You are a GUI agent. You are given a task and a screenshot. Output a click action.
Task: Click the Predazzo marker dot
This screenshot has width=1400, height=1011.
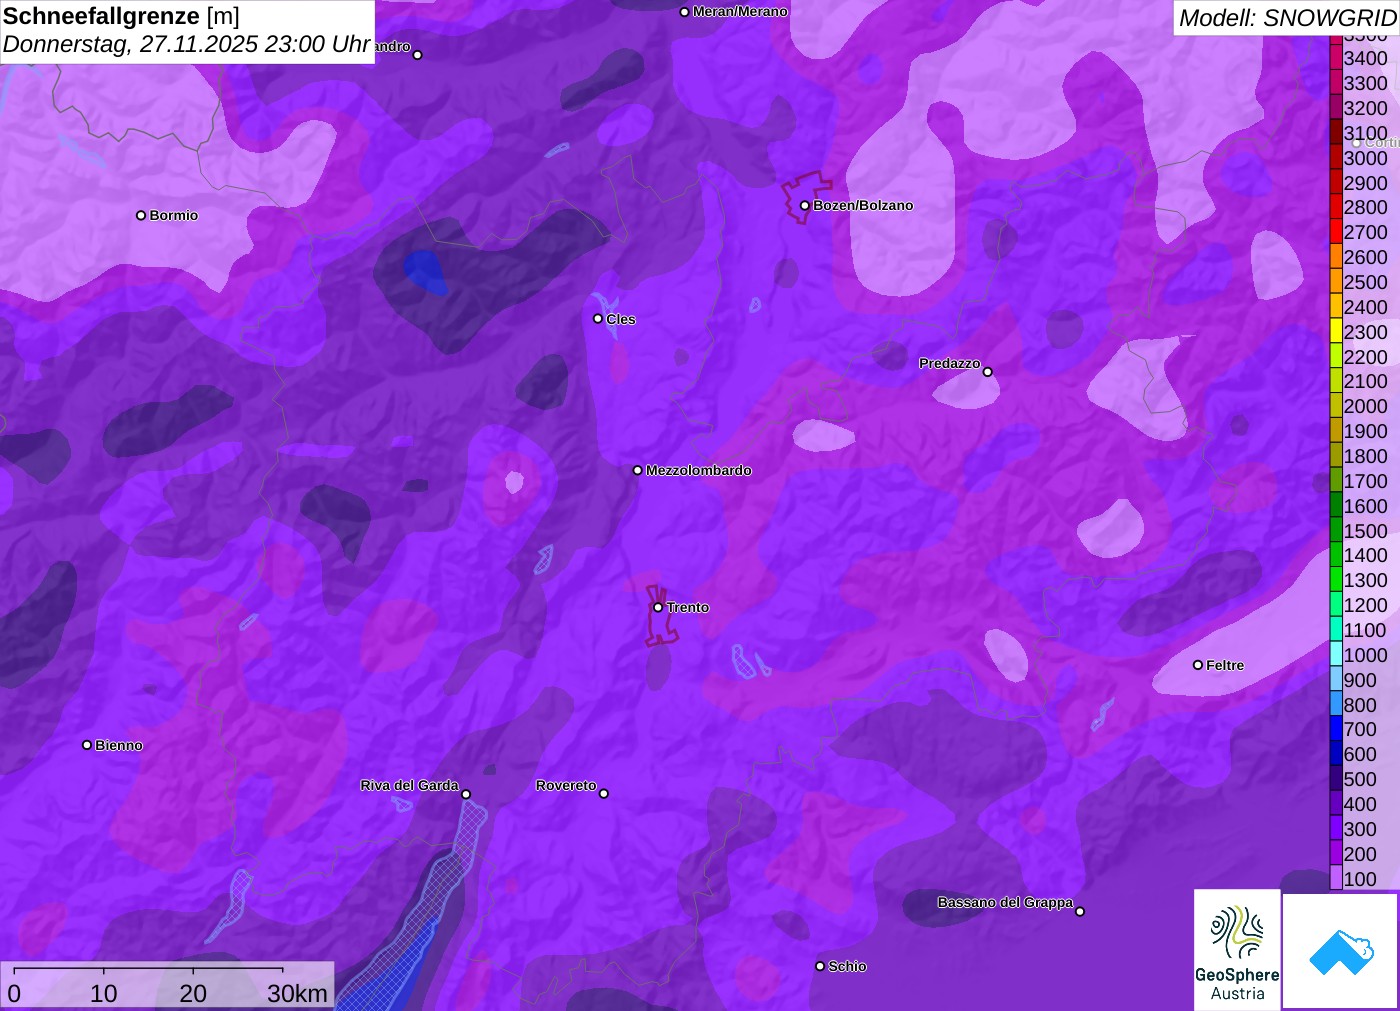pos(987,372)
